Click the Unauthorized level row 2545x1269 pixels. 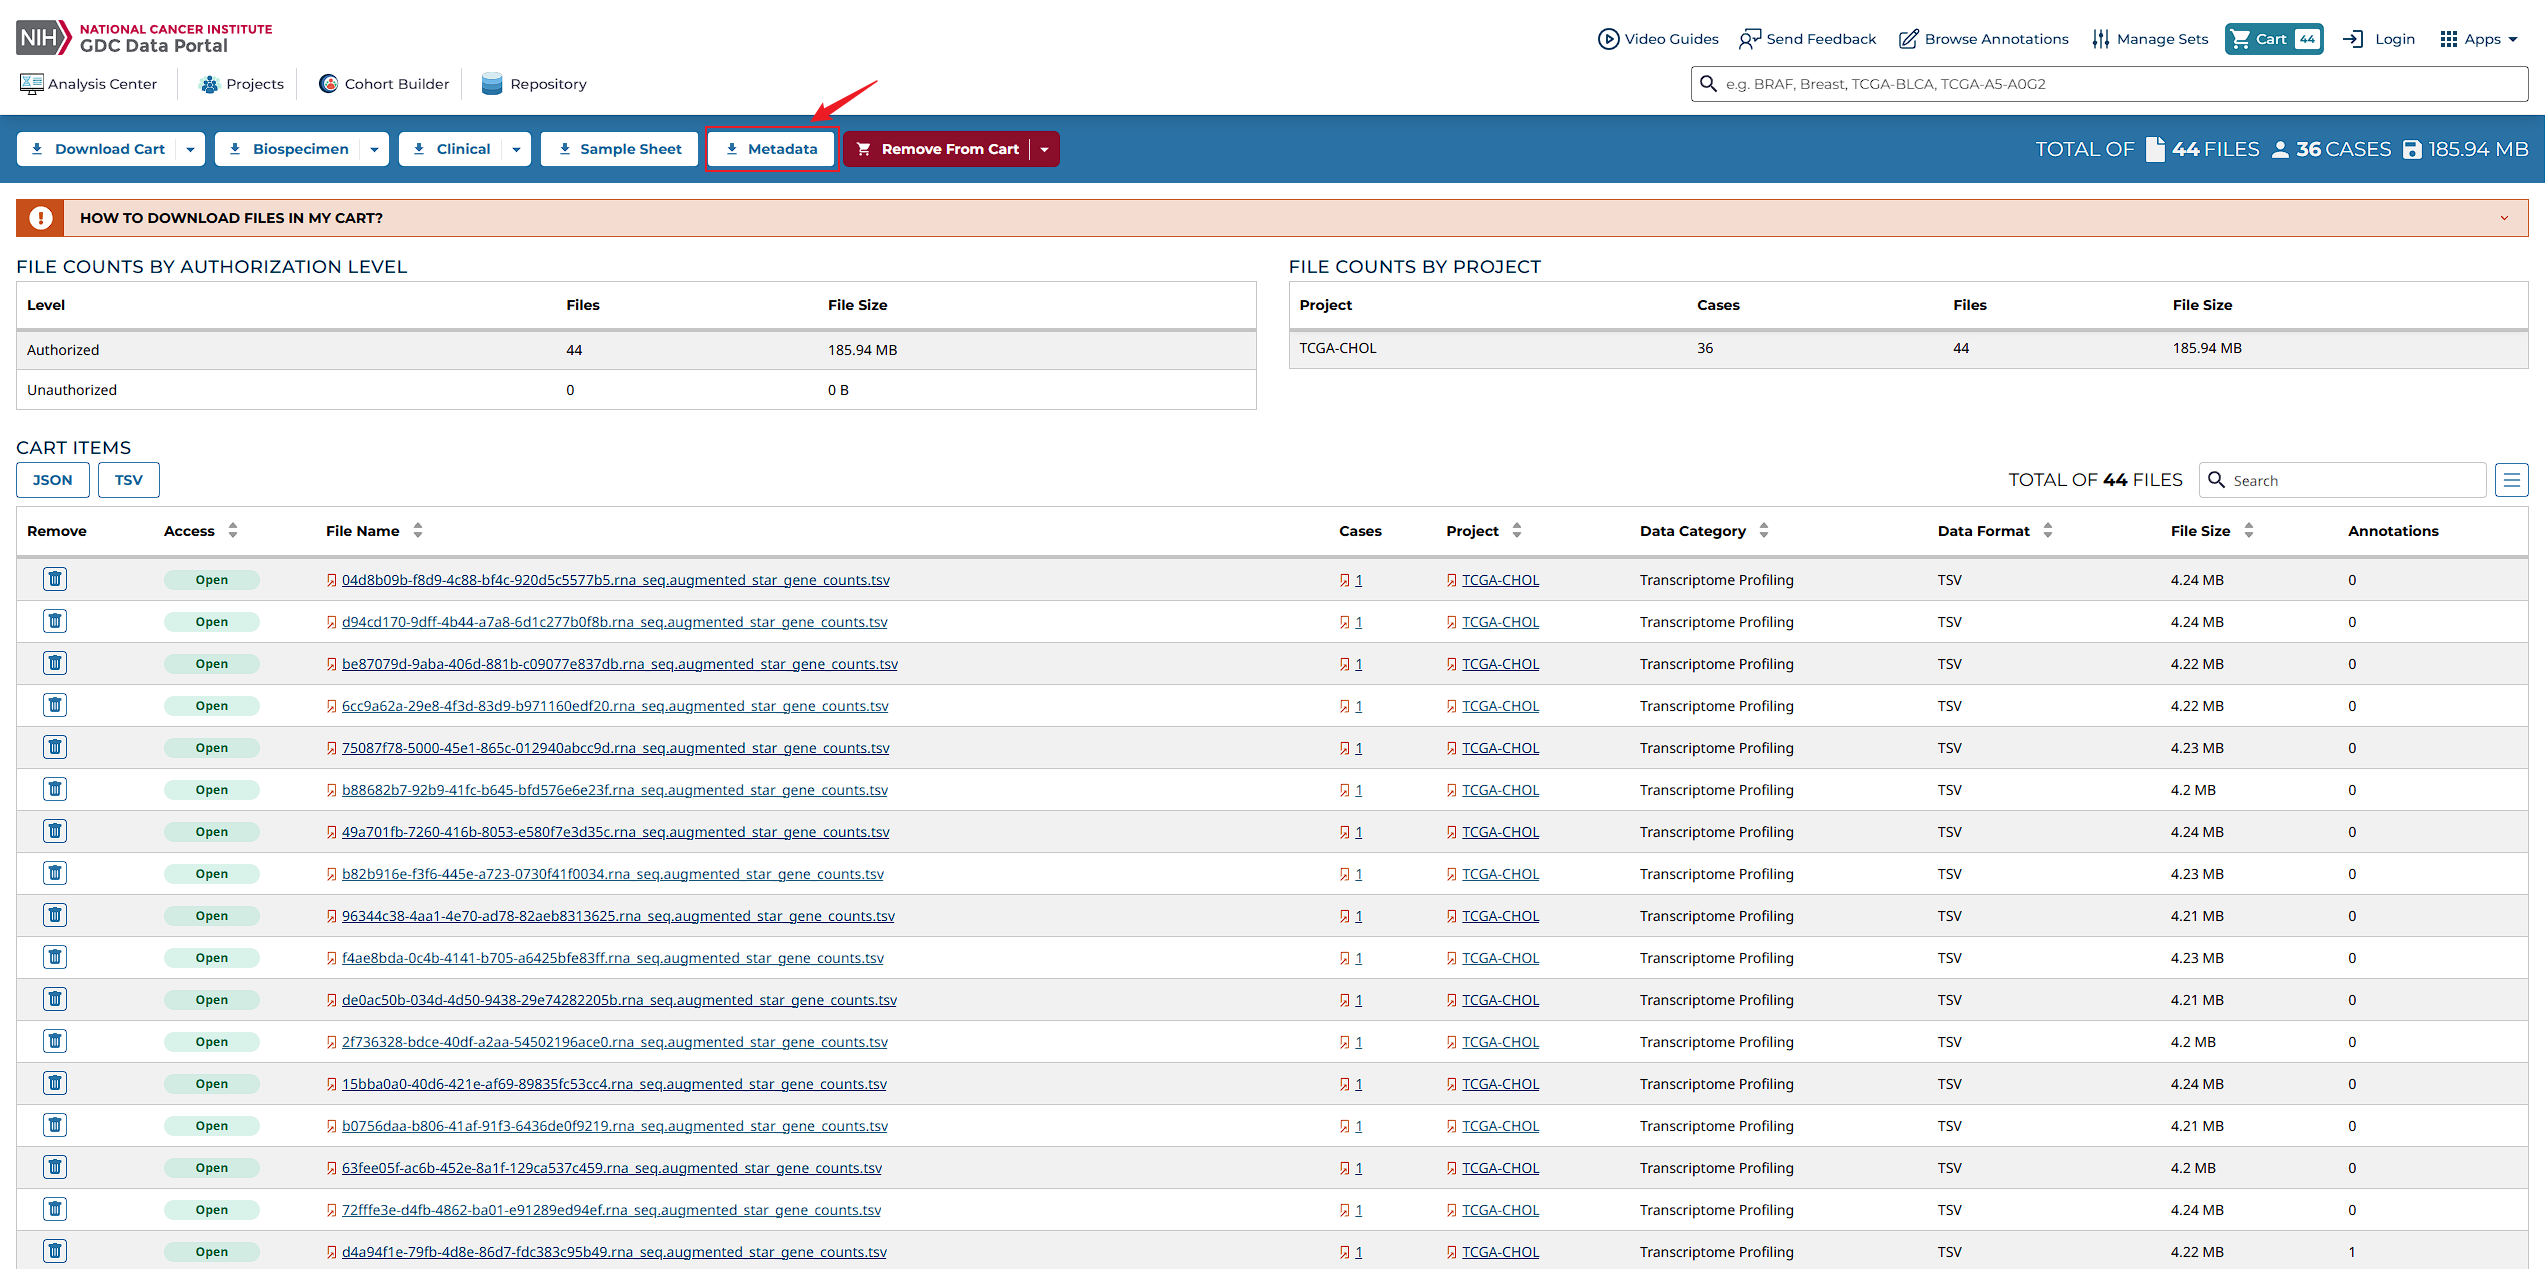click(636, 390)
